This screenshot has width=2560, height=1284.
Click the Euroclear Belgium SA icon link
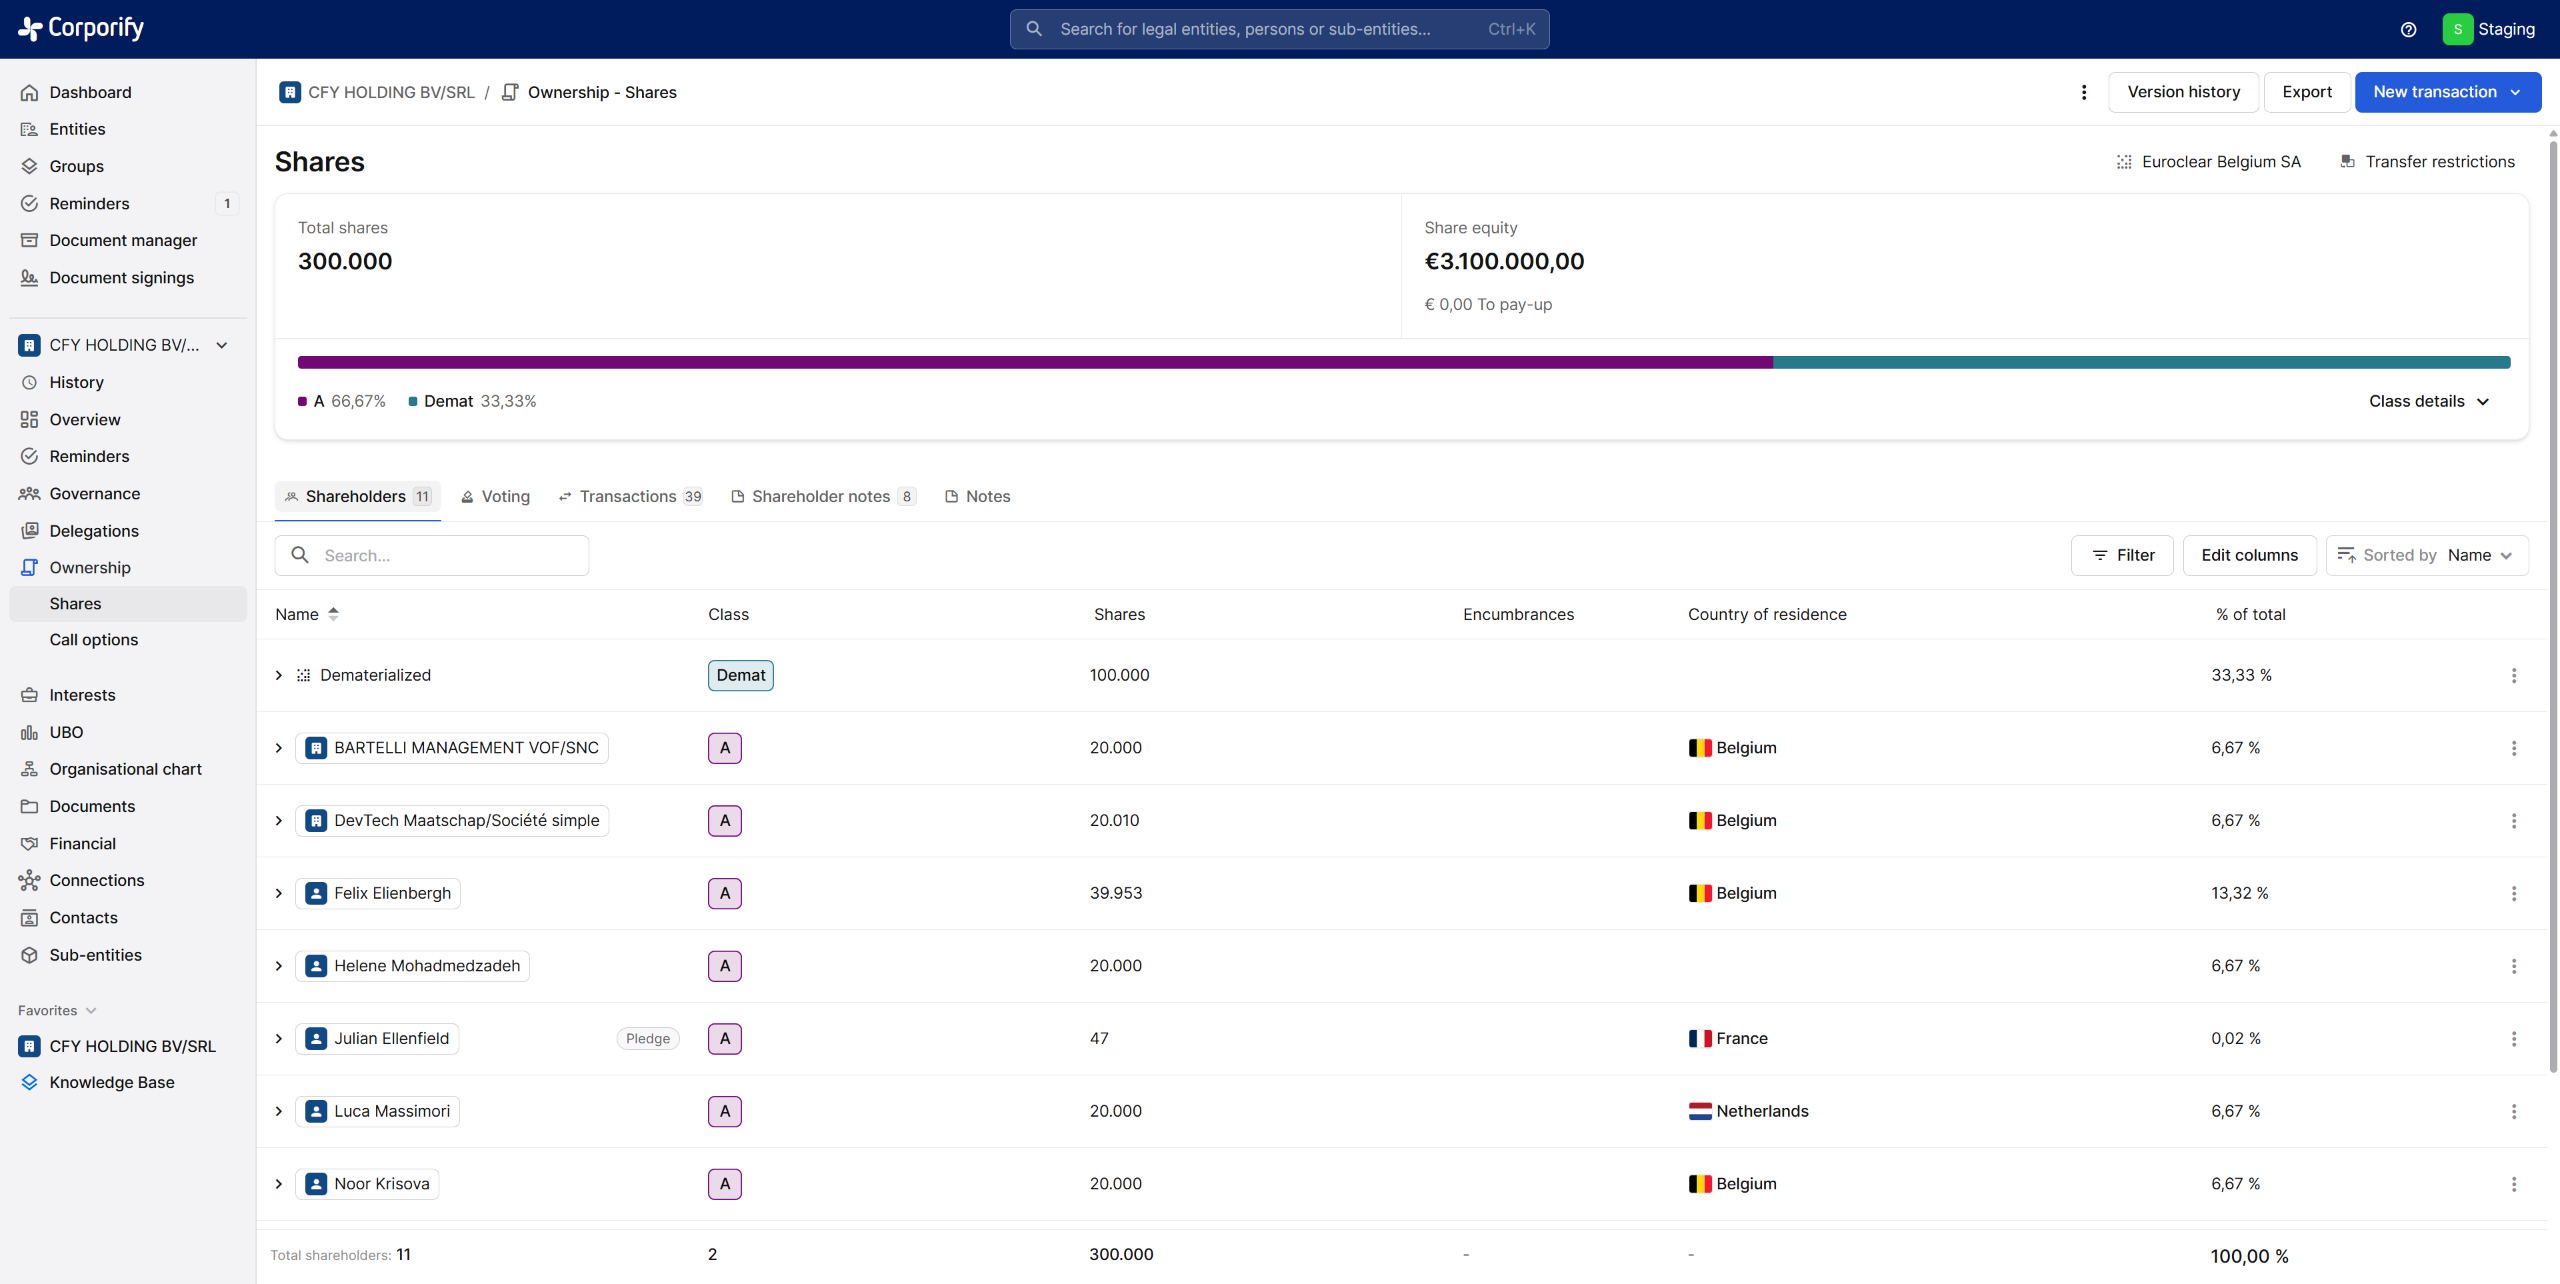[x=2124, y=162]
